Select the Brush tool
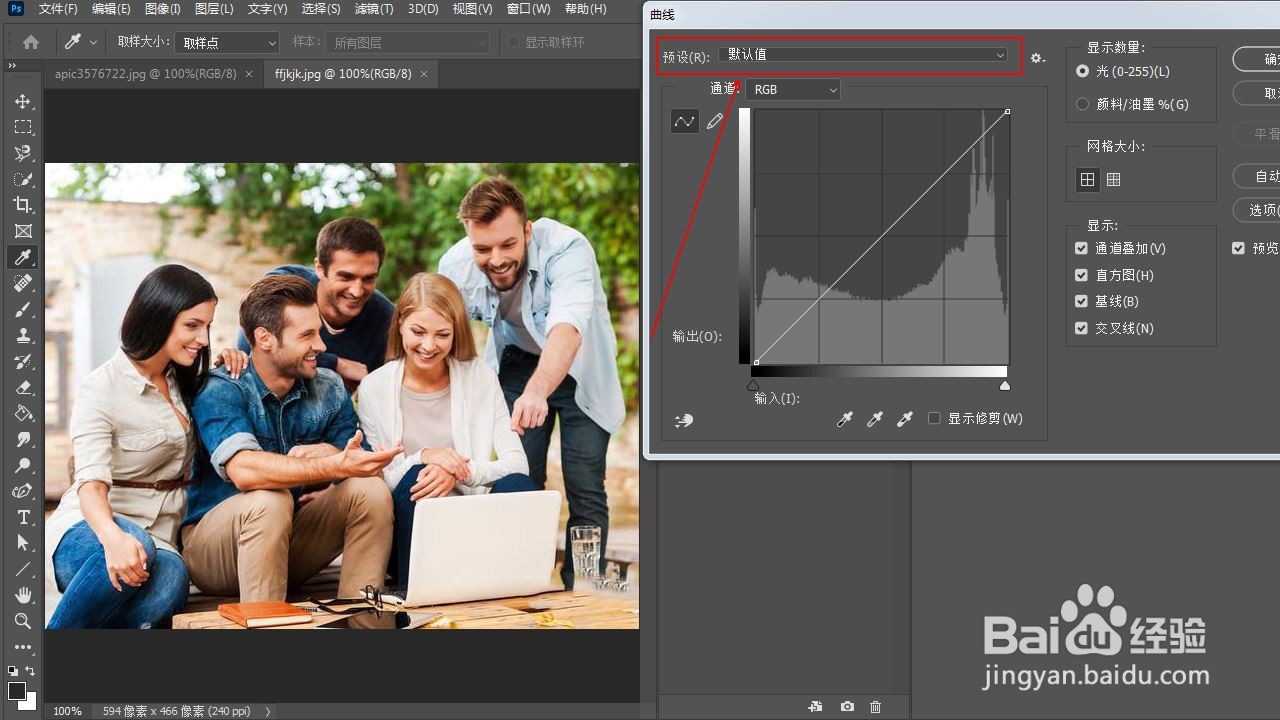This screenshot has width=1280, height=720. point(22,309)
